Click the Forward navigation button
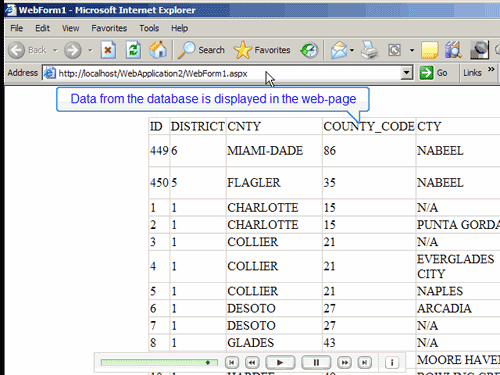The image size is (500, 375). tap(73, 50)
